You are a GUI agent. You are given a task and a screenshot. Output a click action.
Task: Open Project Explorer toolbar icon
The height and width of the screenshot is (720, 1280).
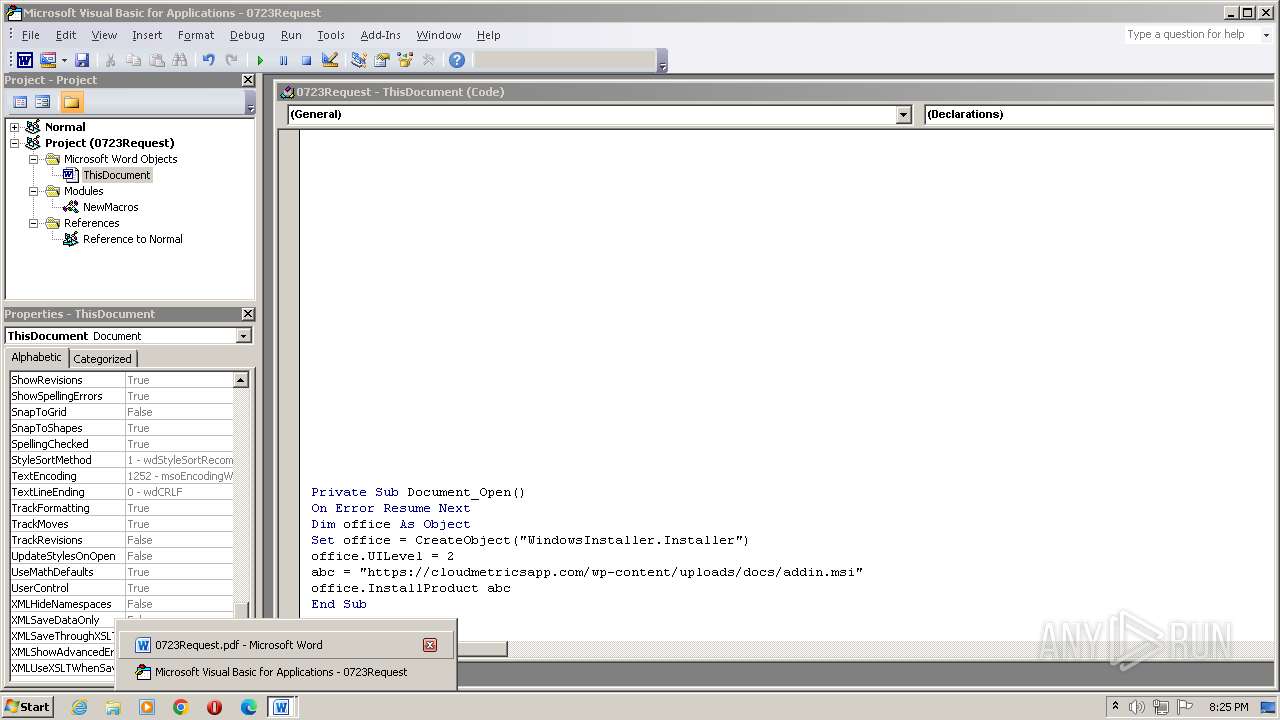click(359, 60)
